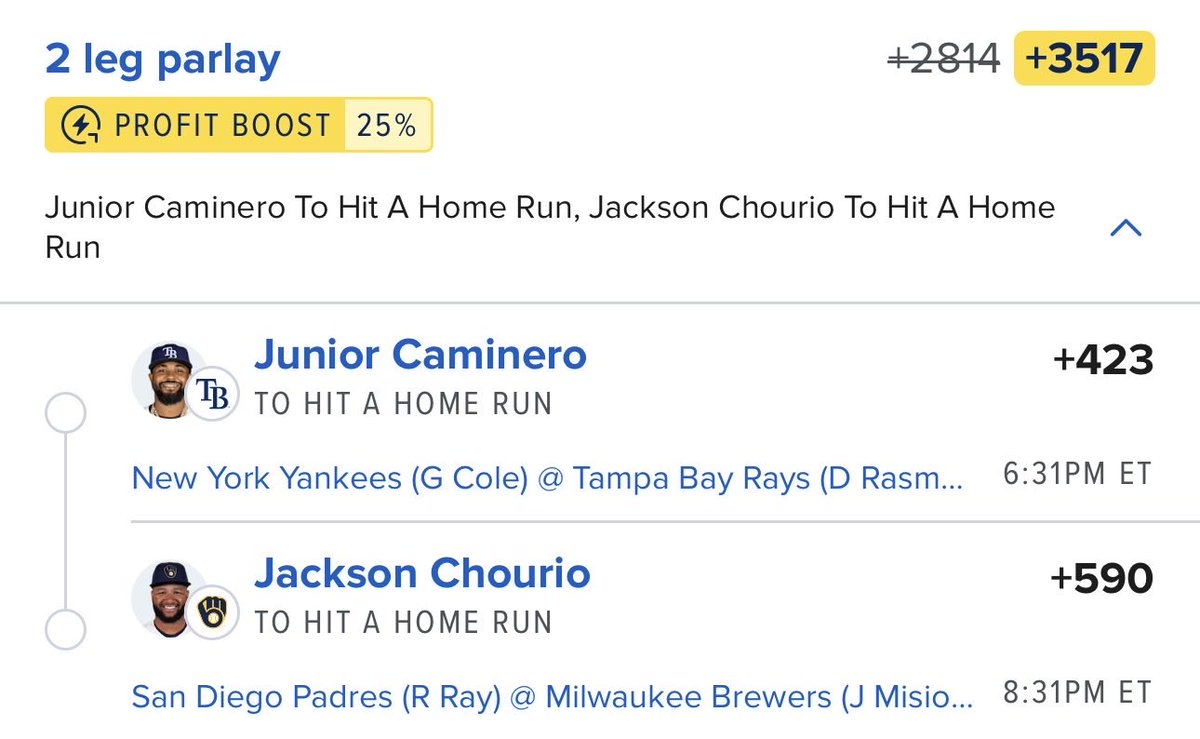
Task: Select the Junior Caminero leg status circle
Action: (x=66, y=413)
